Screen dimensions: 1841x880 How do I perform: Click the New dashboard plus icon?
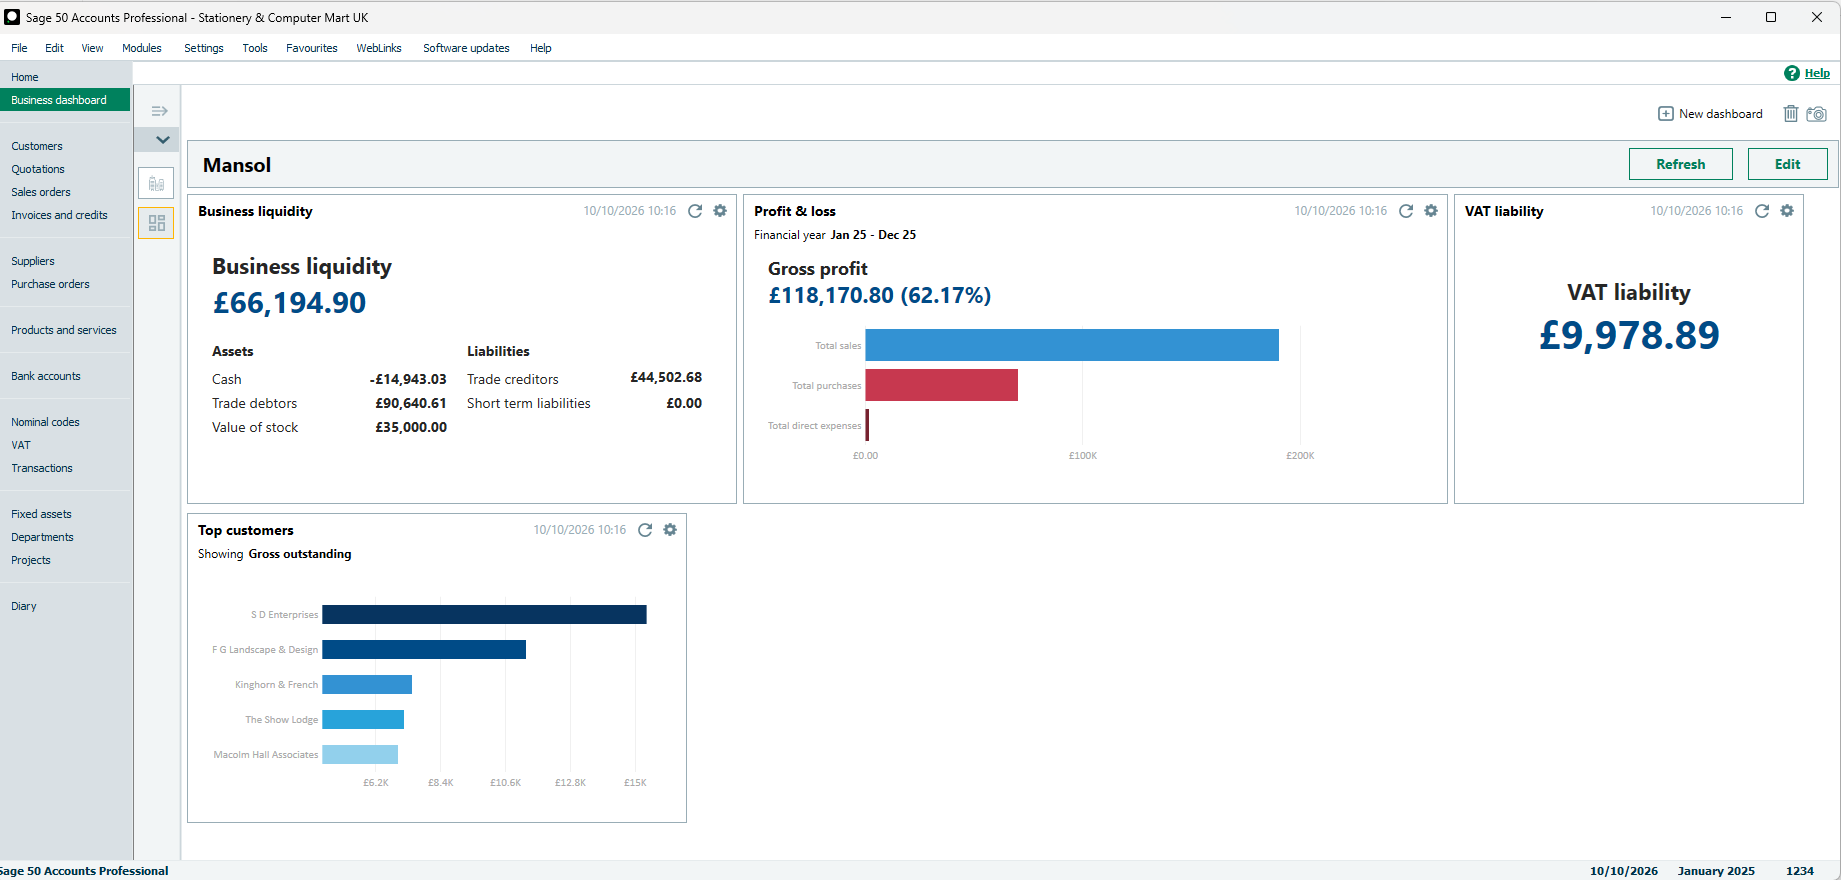click(x=1666, y=114)
